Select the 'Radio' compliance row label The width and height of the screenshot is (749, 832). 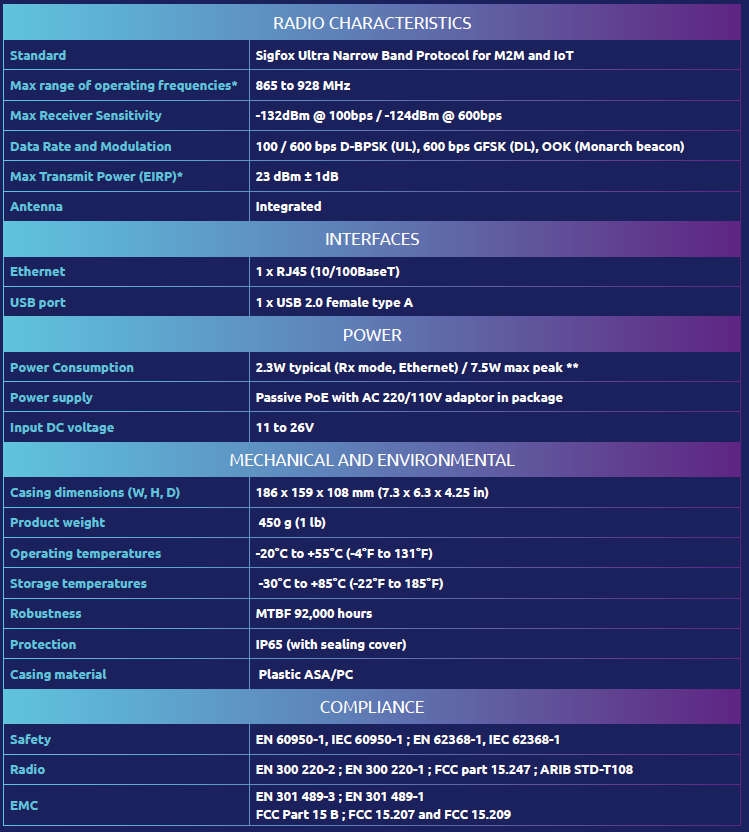tap(28, 770)
